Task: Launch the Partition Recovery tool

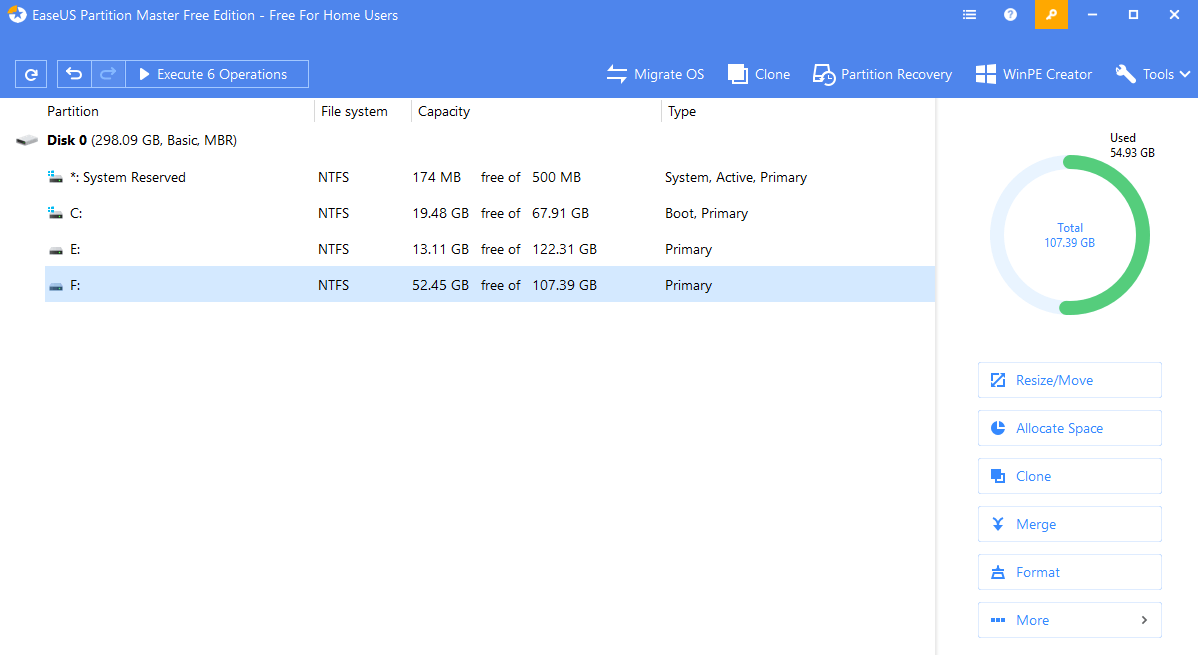Action: [881, 73]
